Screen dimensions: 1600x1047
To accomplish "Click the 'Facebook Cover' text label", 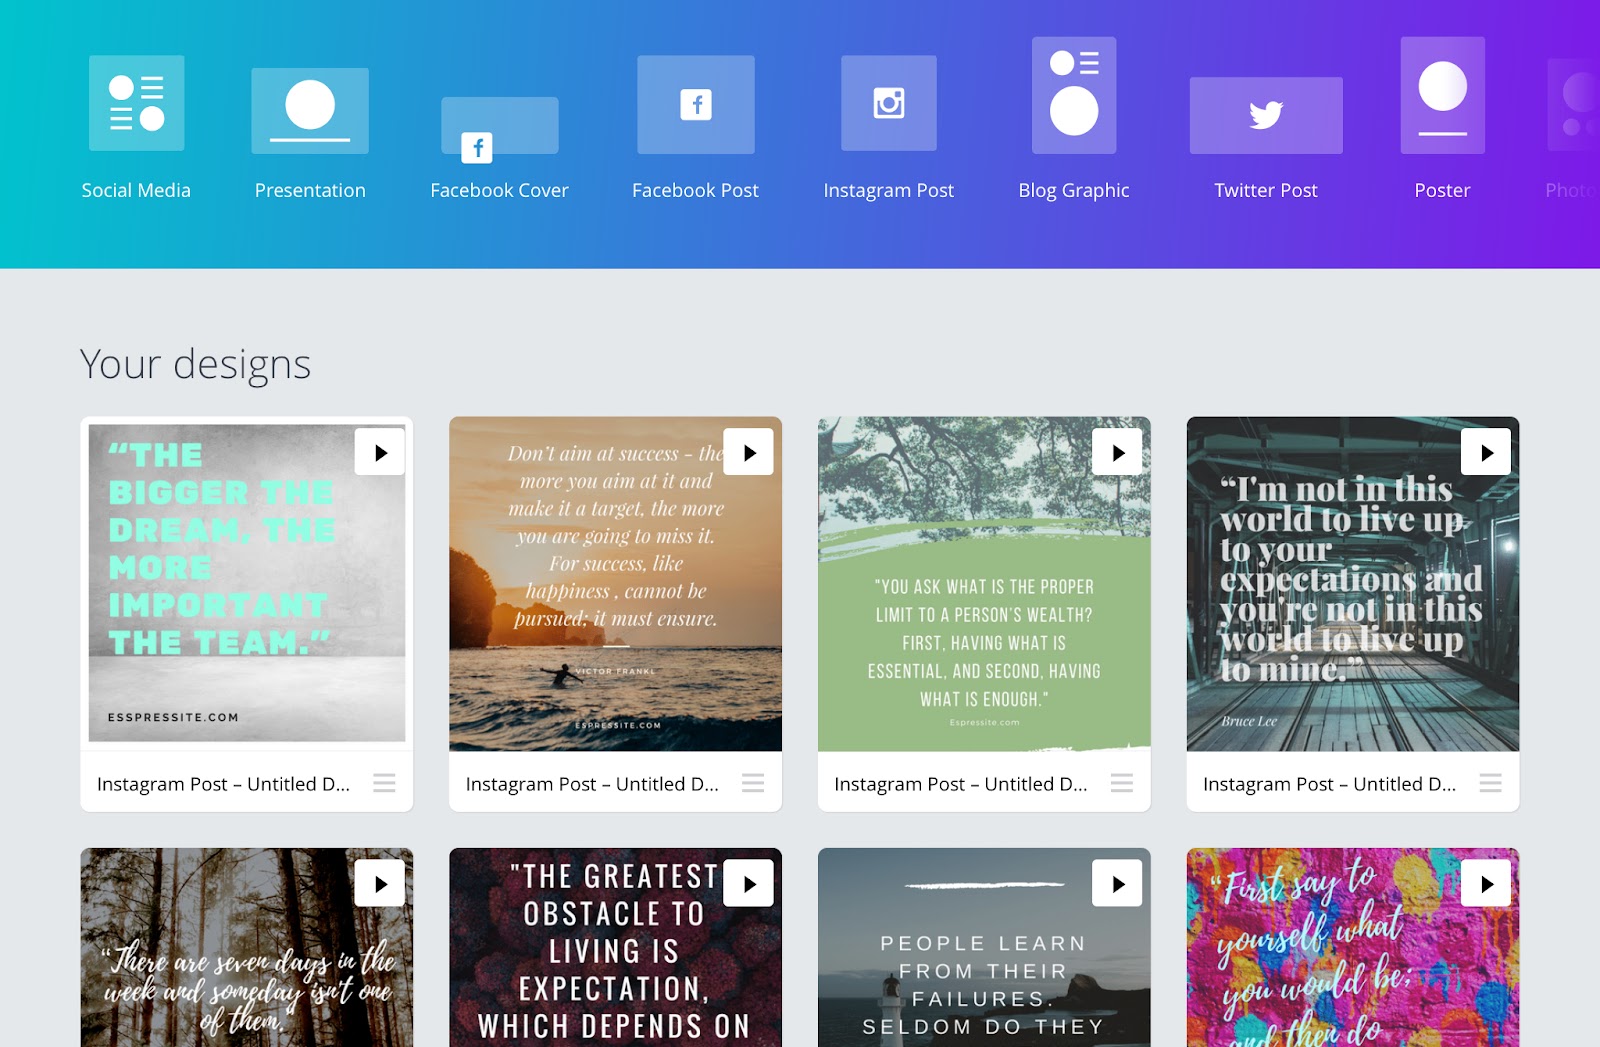I will (x=500, y=190).
